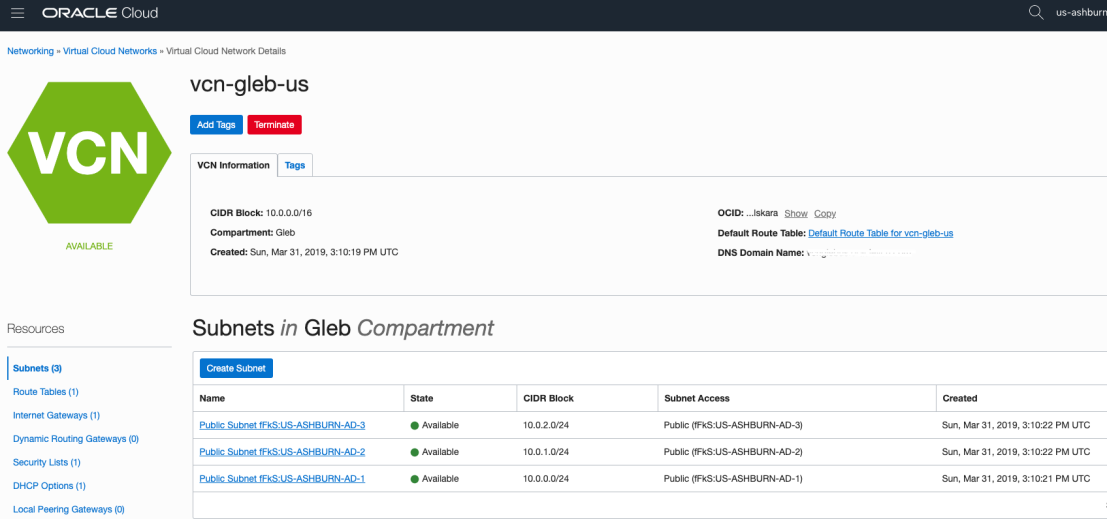The image size is (1107, 519).
Task: Select Local Peering Gateways (0)
Action: click(x=69, y=509)
